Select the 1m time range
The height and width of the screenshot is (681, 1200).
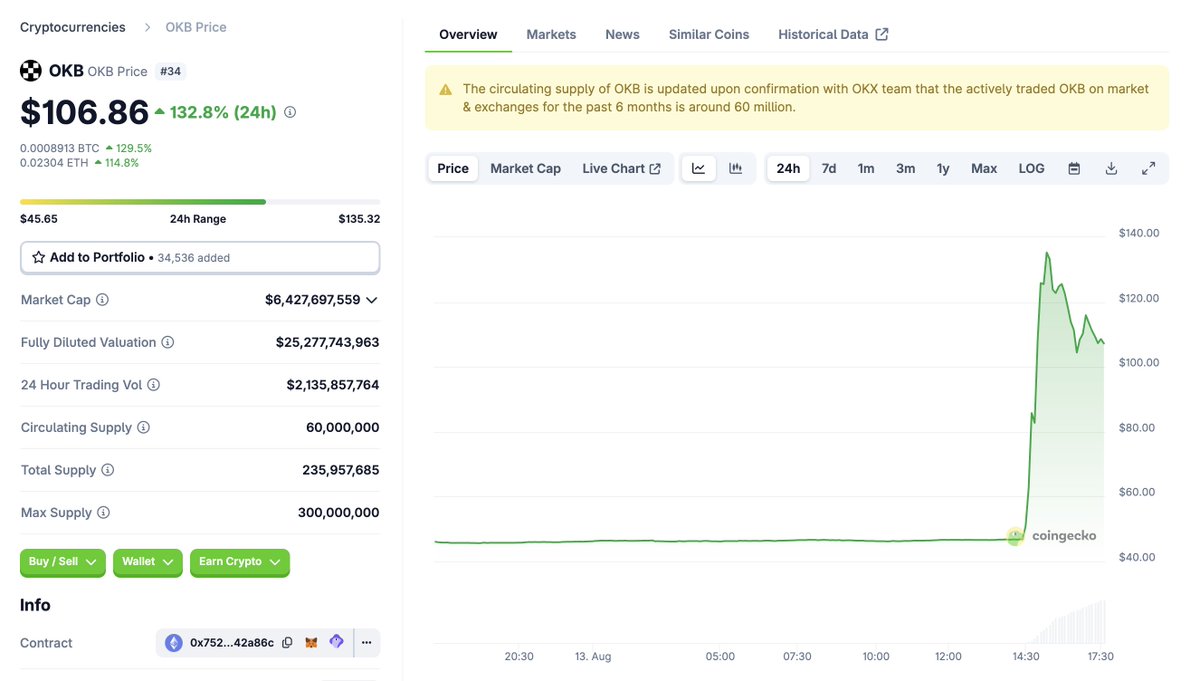click(x=866, y=168)
